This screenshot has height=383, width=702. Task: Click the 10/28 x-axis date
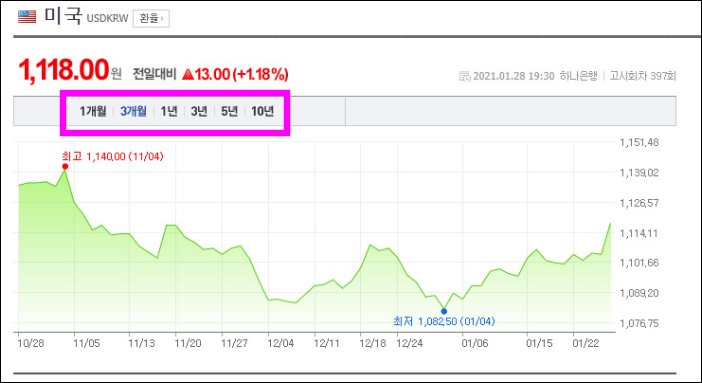[x=31, y=343]
